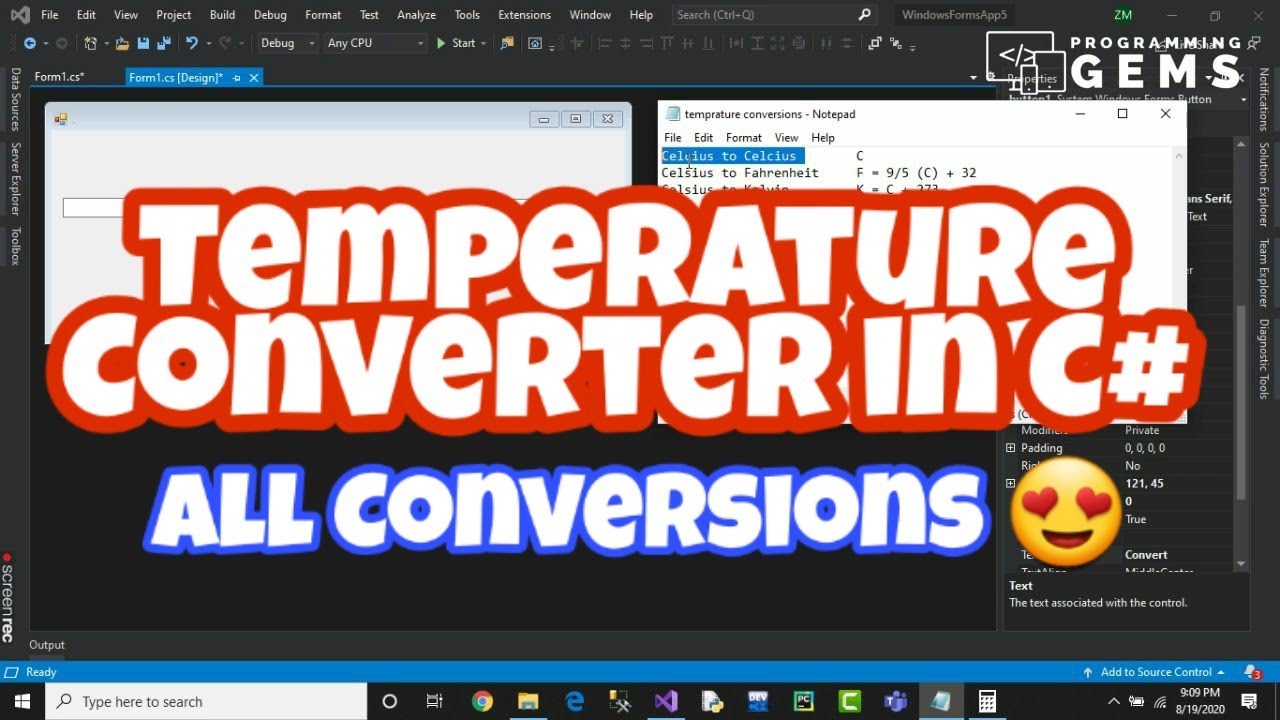Image resolution: width=1280 pixels, height=720 pixels.
Task: Open the Toolbox side panel
Action: 15,246
